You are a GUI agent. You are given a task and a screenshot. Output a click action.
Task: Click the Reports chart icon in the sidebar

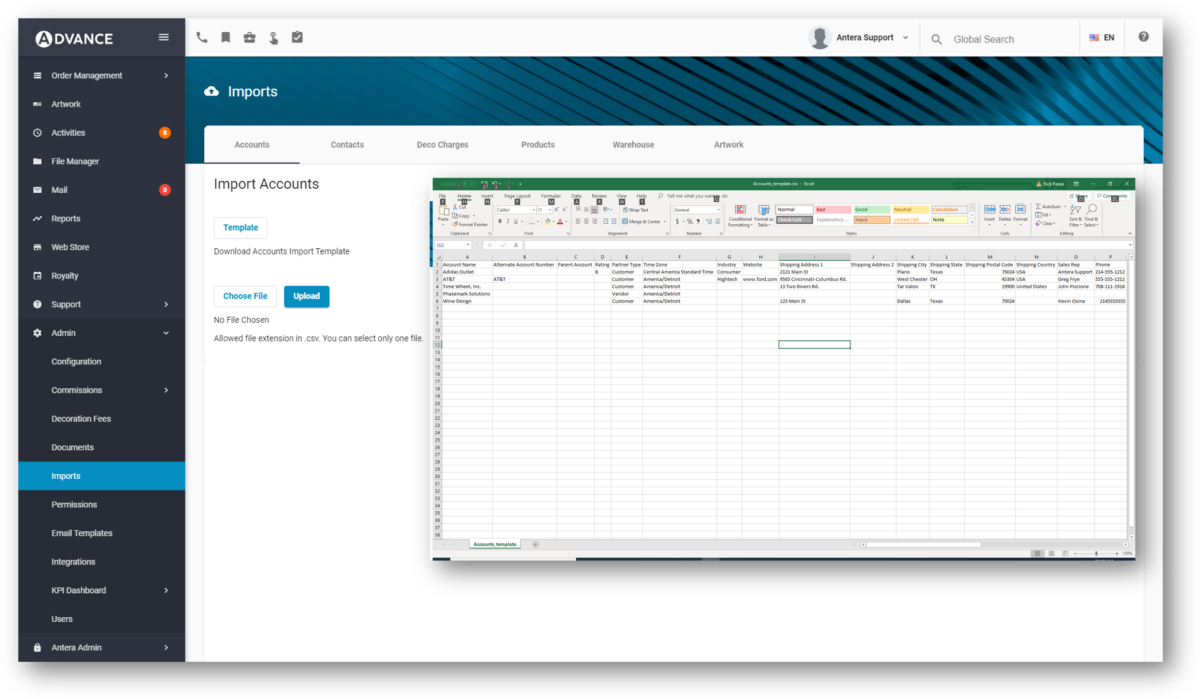pos(37,218)
